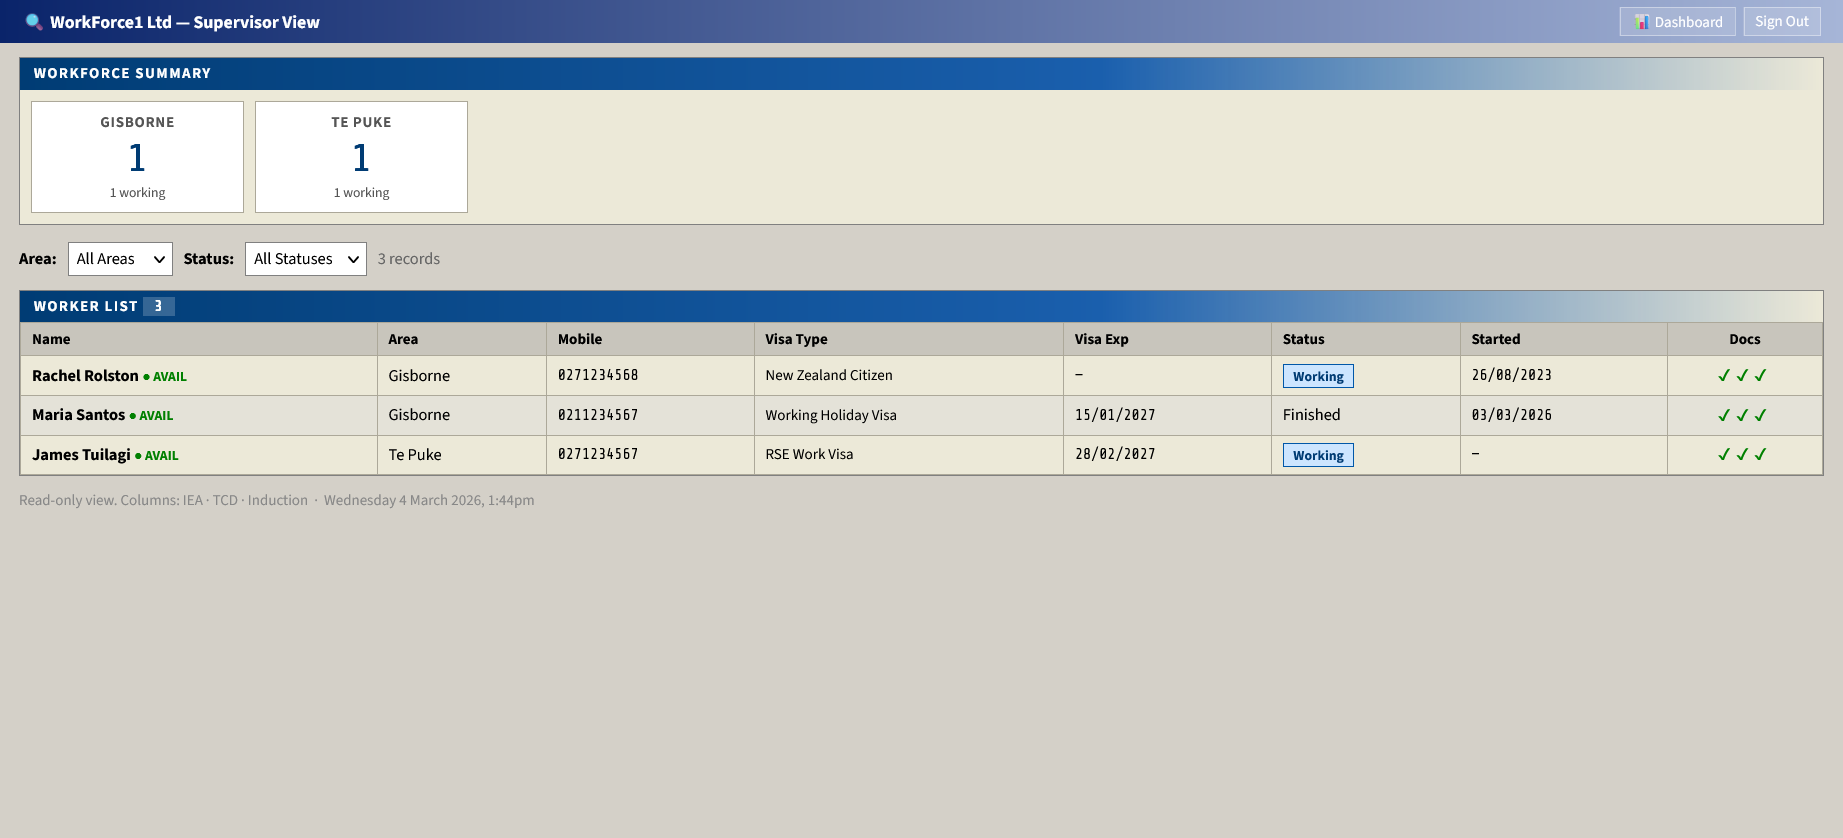Click James Tuilagi's Working status badge
This screenshot has height=838, width=1843.
(1317, 455)
